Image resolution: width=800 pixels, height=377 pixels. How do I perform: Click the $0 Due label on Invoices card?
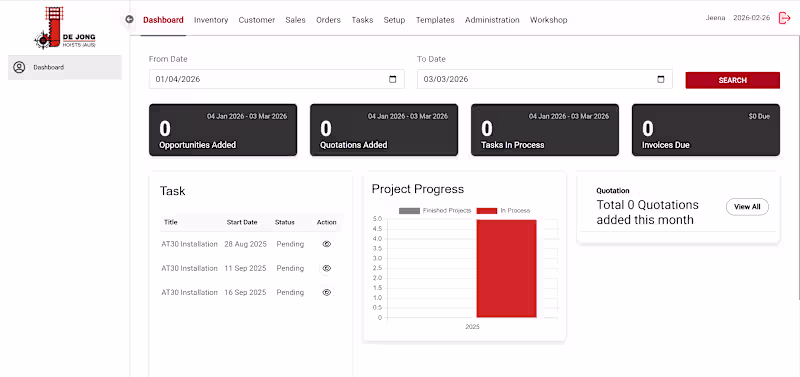[759, 116]
